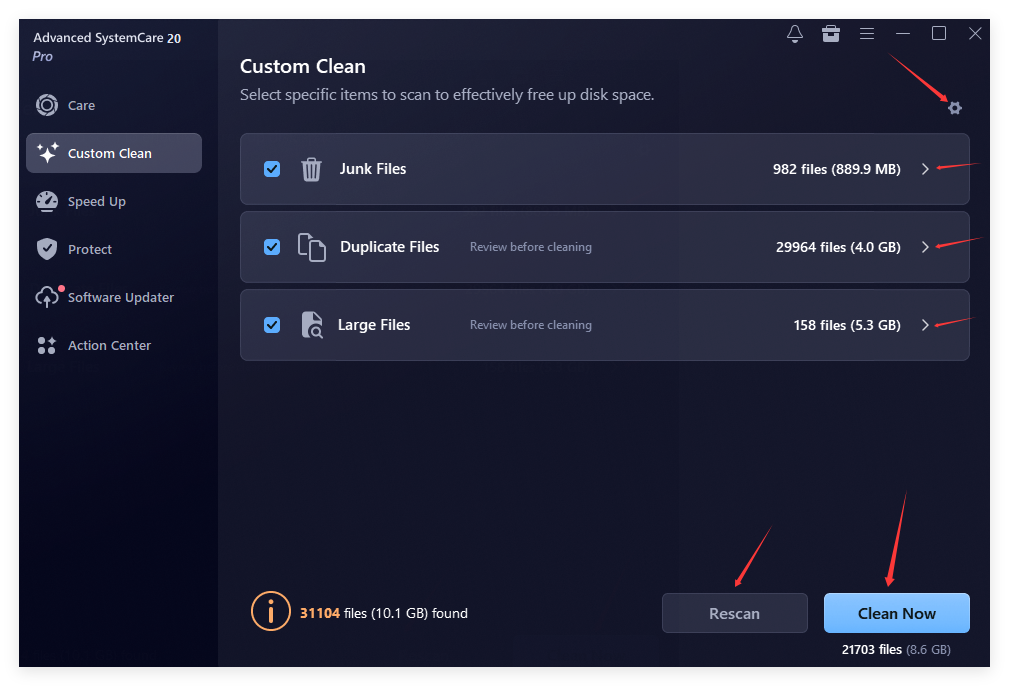Open the Speed Up section
This screenshot has height=686, width=1009.
(x=114, y=201)
